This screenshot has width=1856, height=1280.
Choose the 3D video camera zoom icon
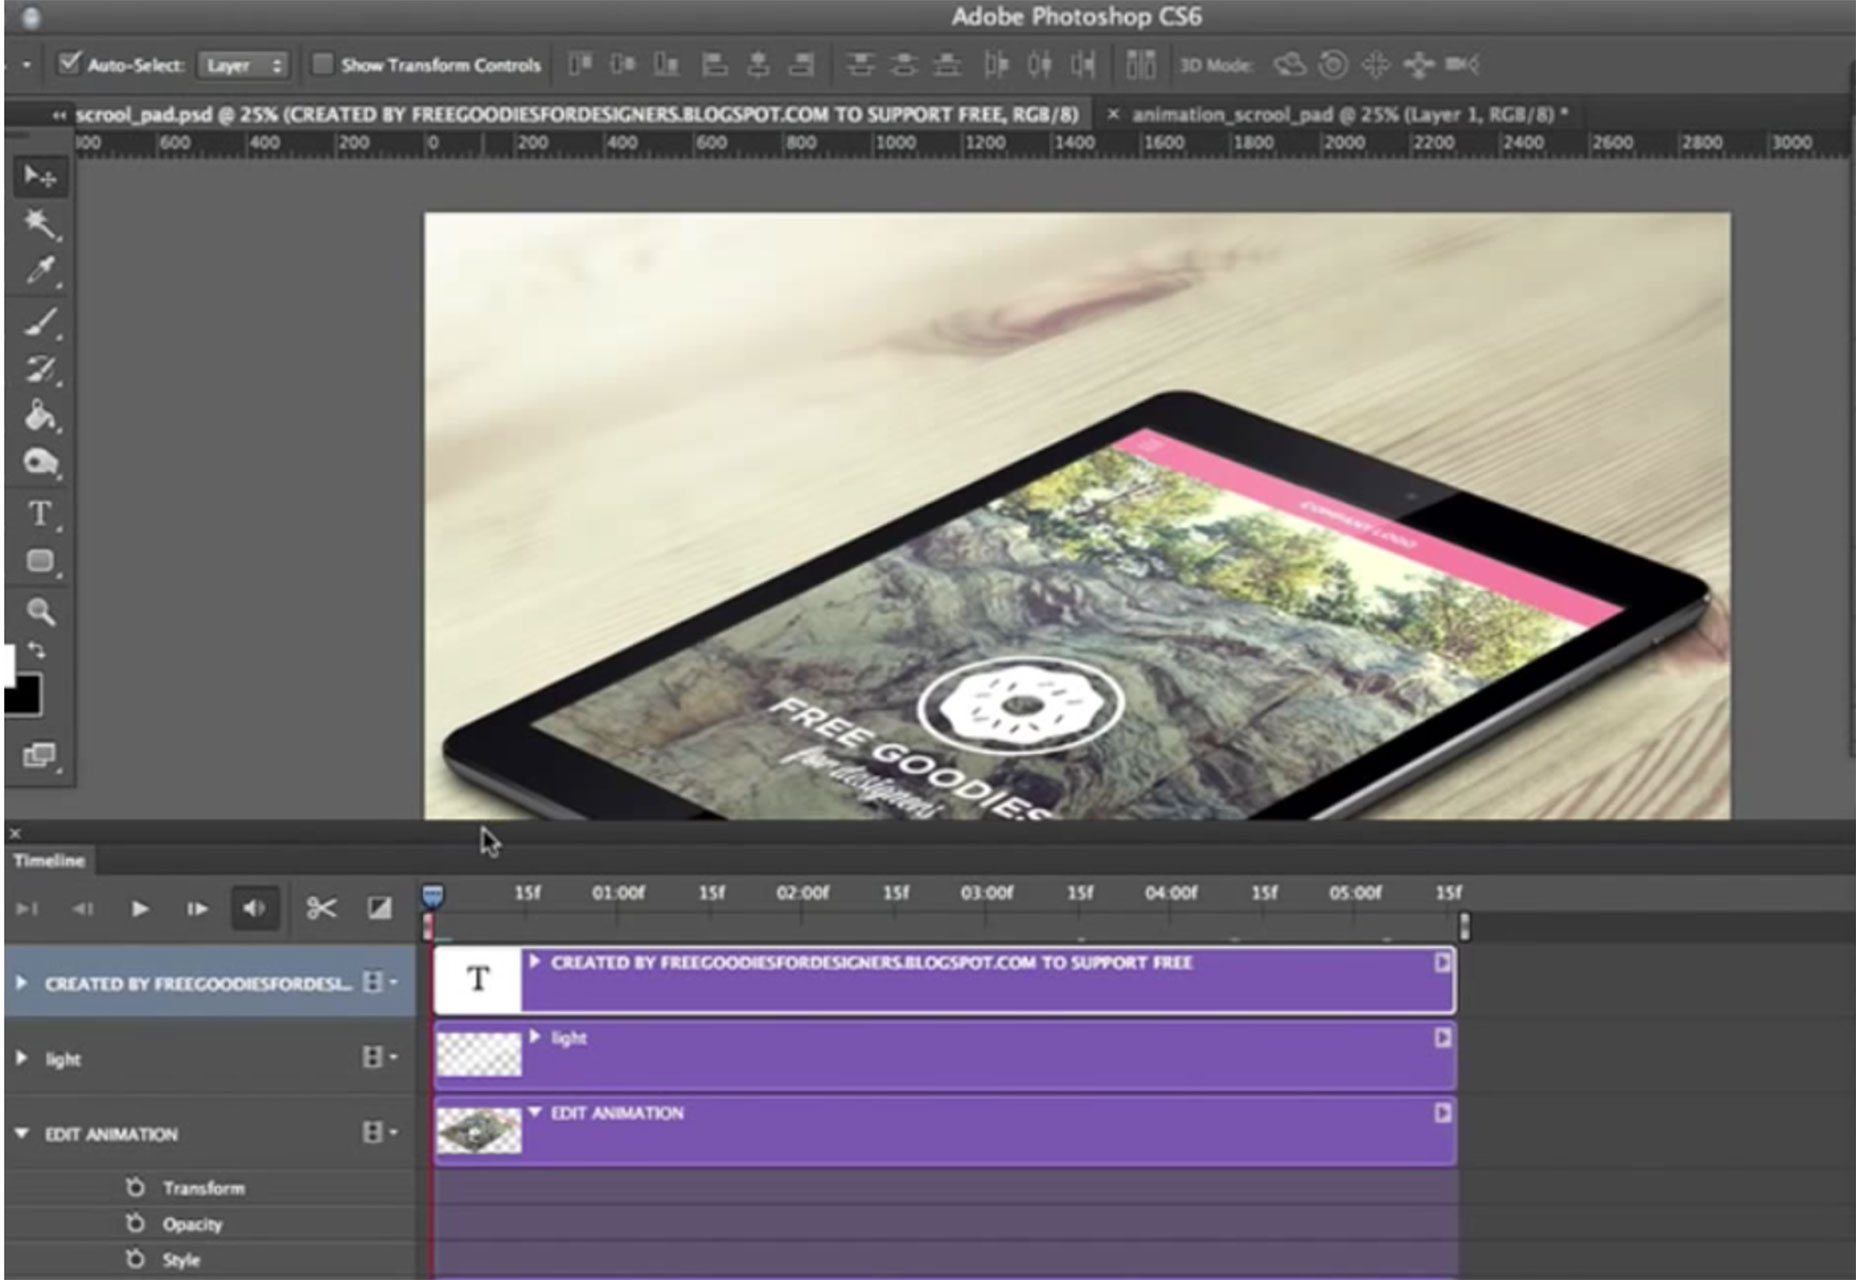click(x=1461, y=65)
